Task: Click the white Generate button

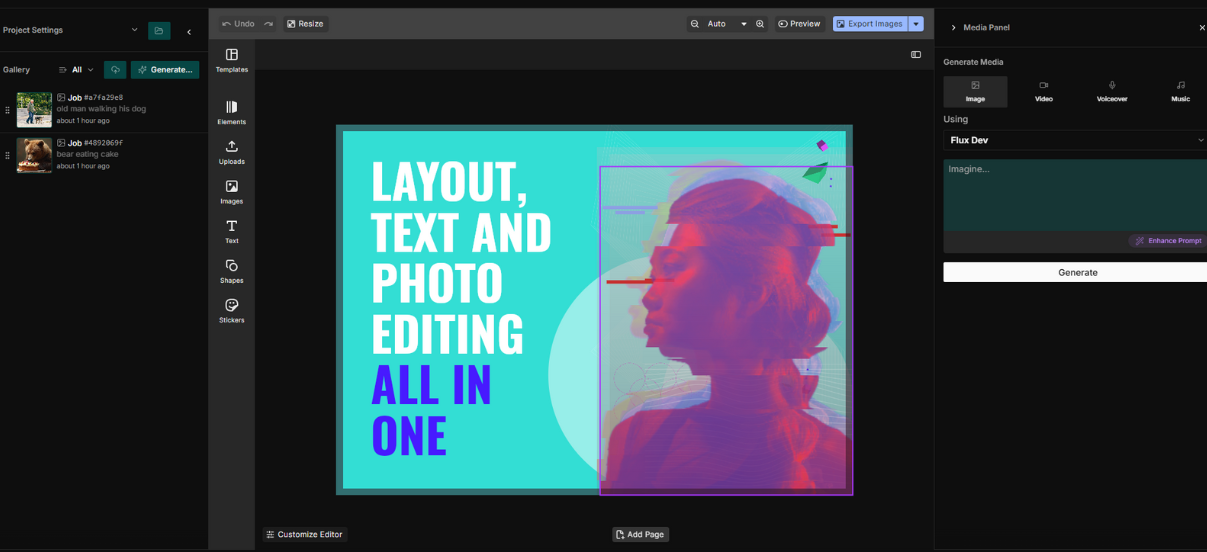Action: (x=1077, y=272)
